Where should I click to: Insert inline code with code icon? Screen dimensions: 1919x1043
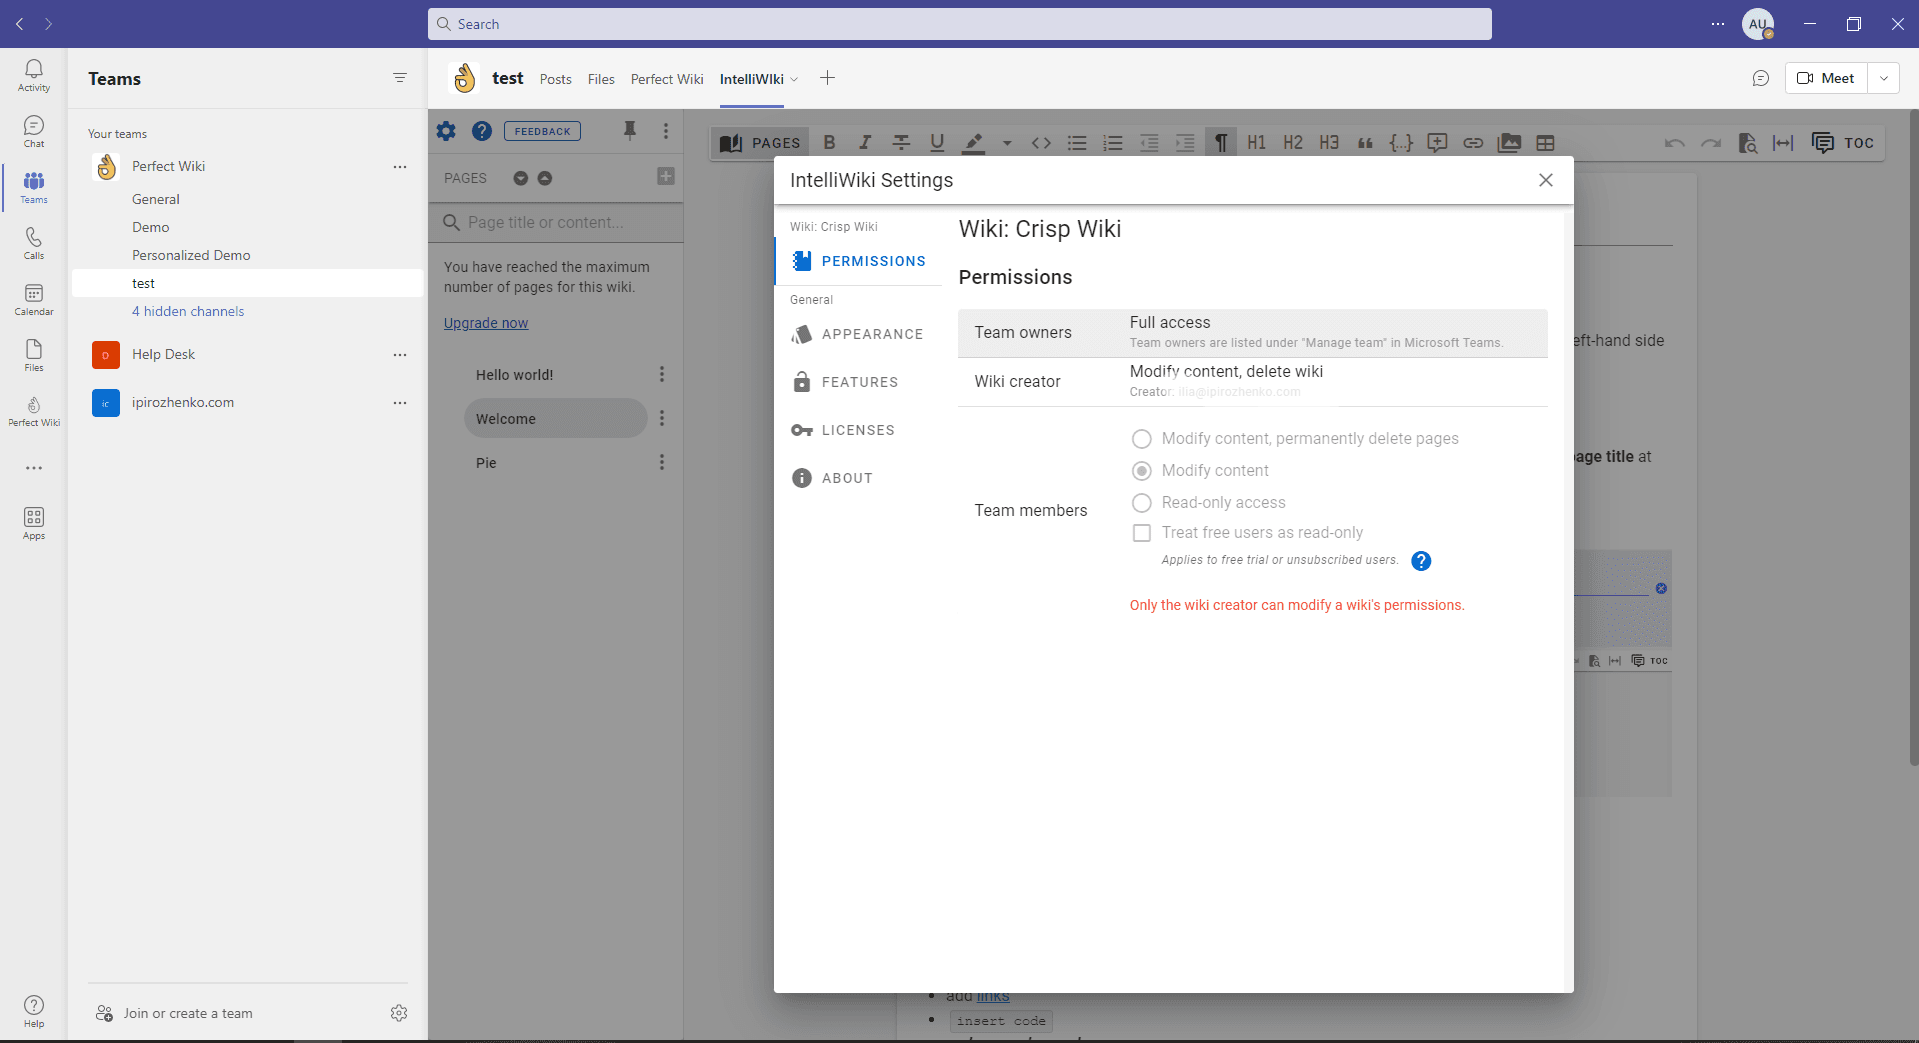(1041, 143)
